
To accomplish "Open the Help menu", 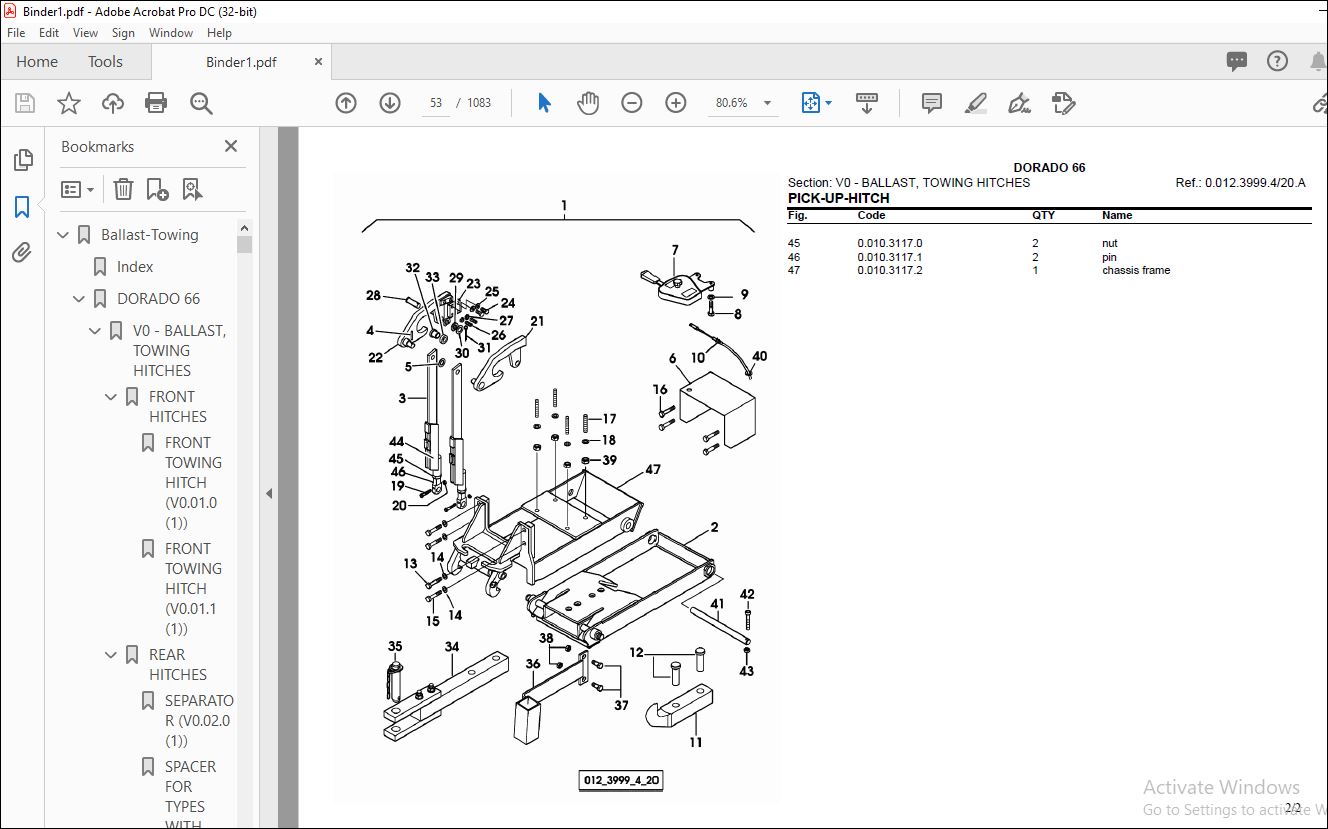I will tap(219, 33).
